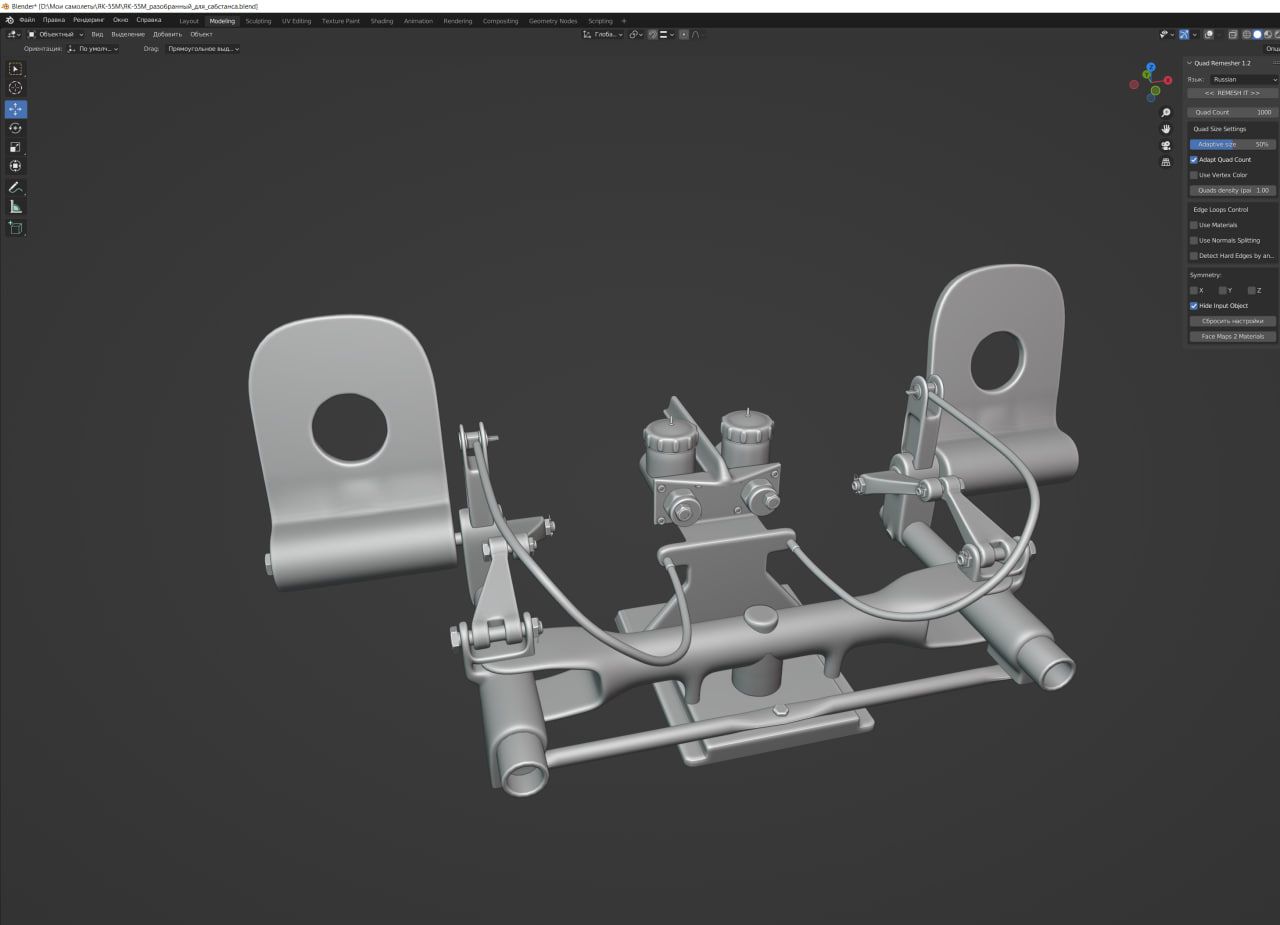This screenshot has height=925, width=1280.
Task: Open the Russian language dropdown
Action: click(x=1243, y=79)
